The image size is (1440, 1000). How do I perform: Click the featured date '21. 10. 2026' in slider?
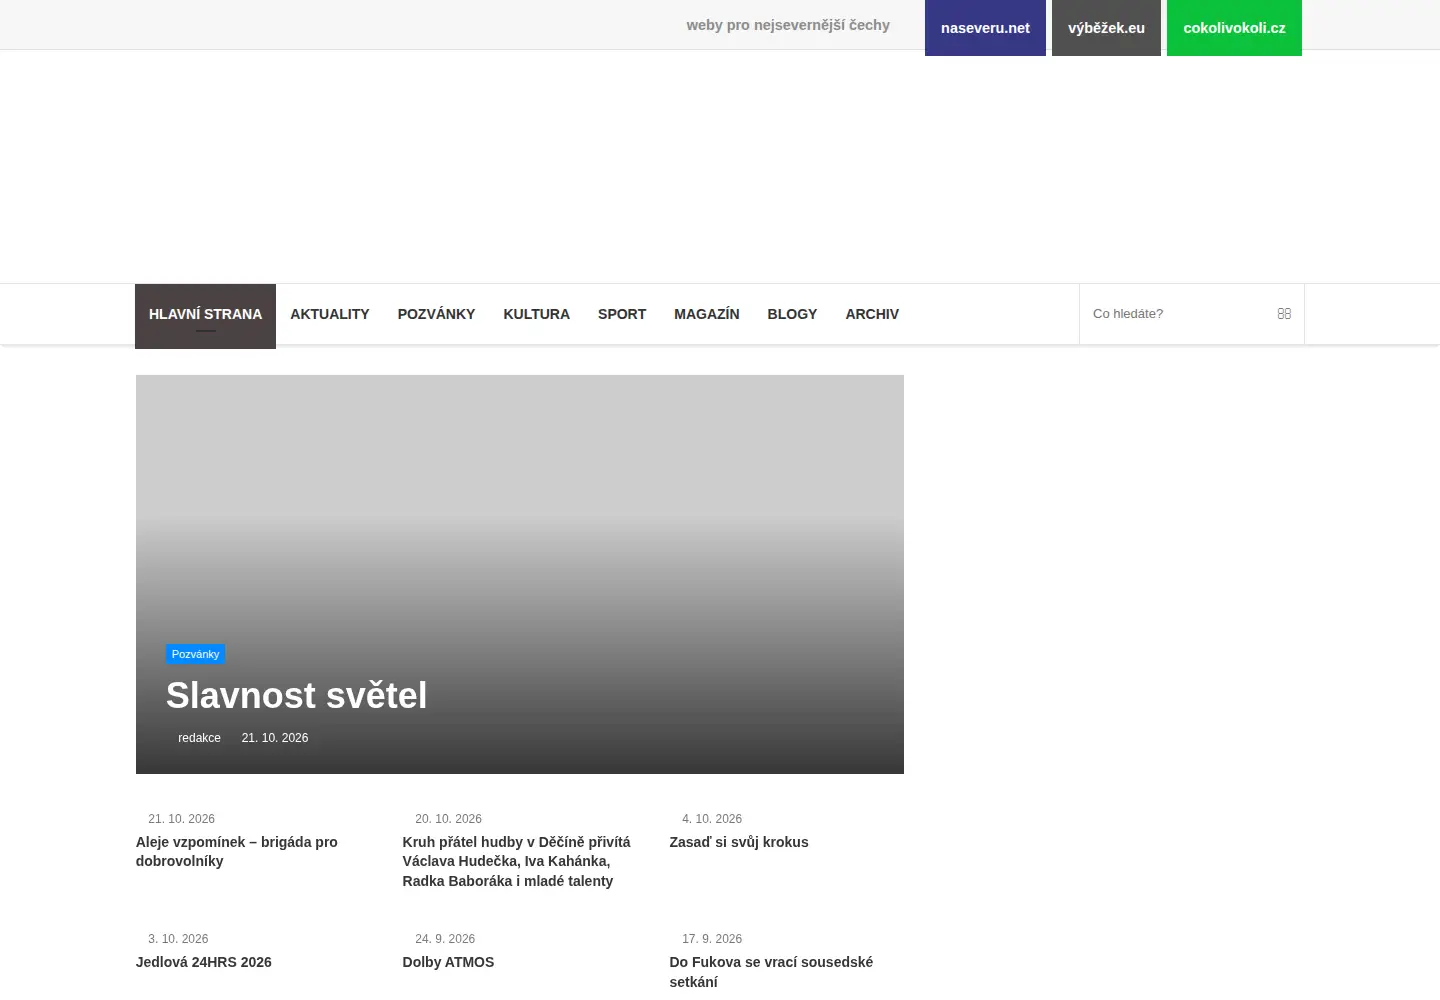(x=275, y=738)
